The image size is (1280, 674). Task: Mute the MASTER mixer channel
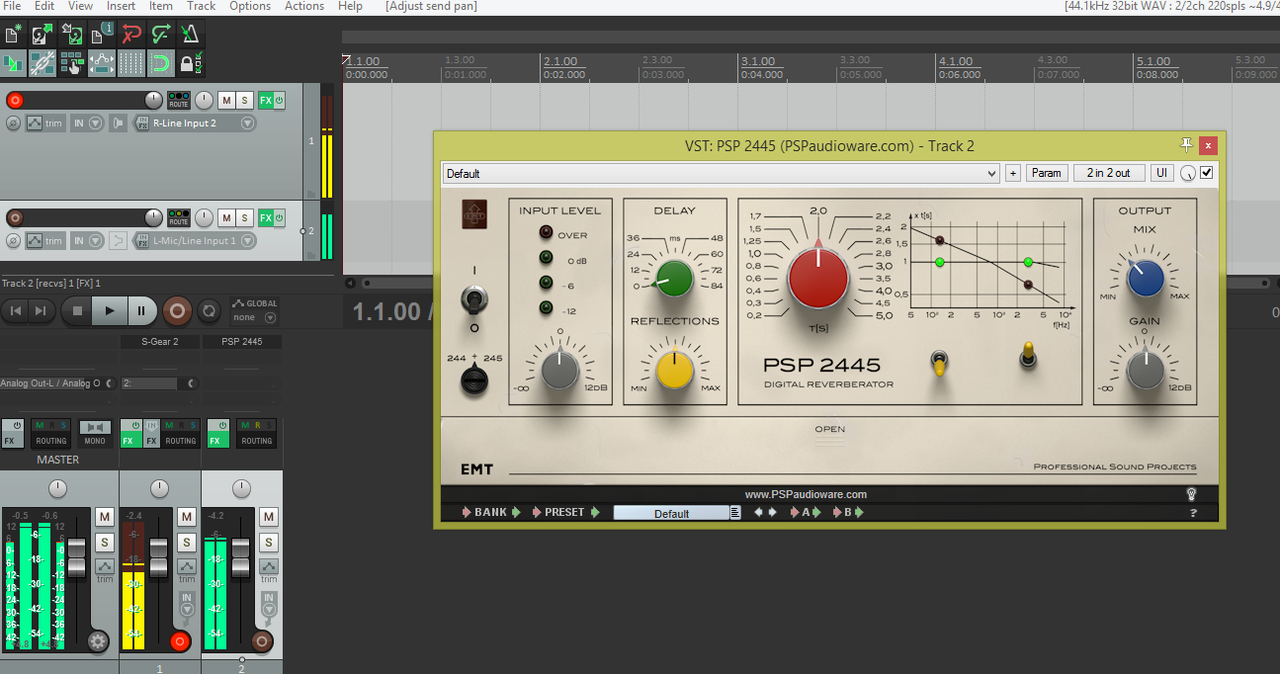click(105, 517)
